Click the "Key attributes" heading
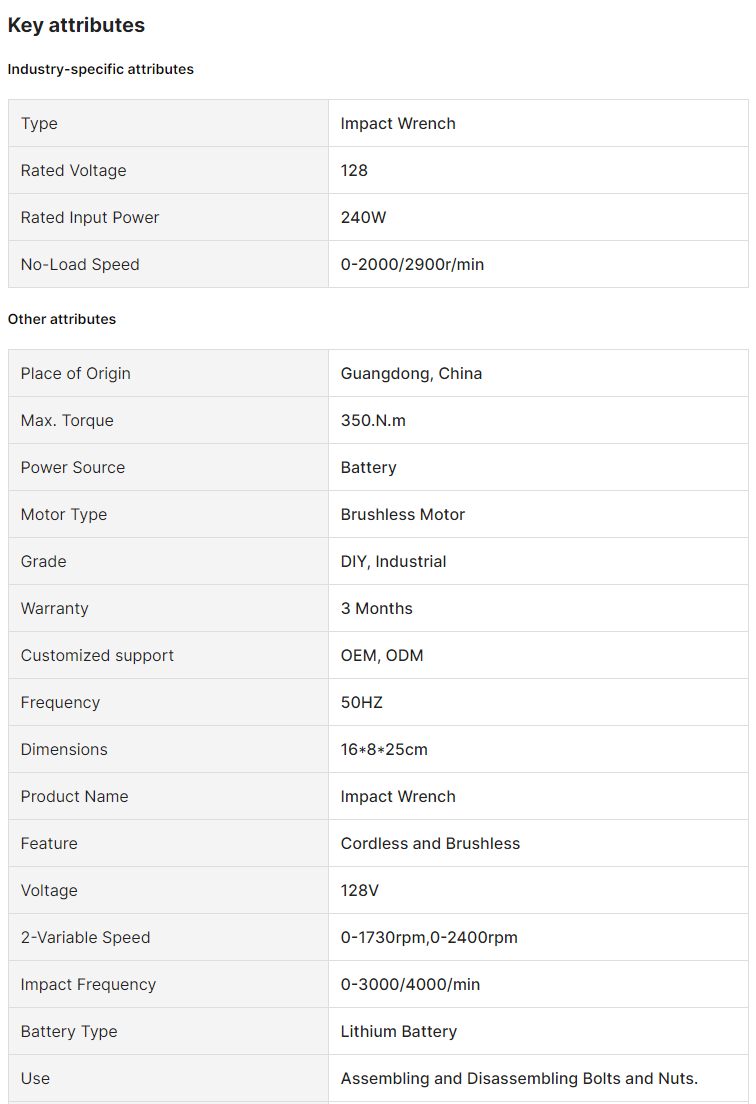This screenshot has height=1104, width=756. (x=76, y=26)
